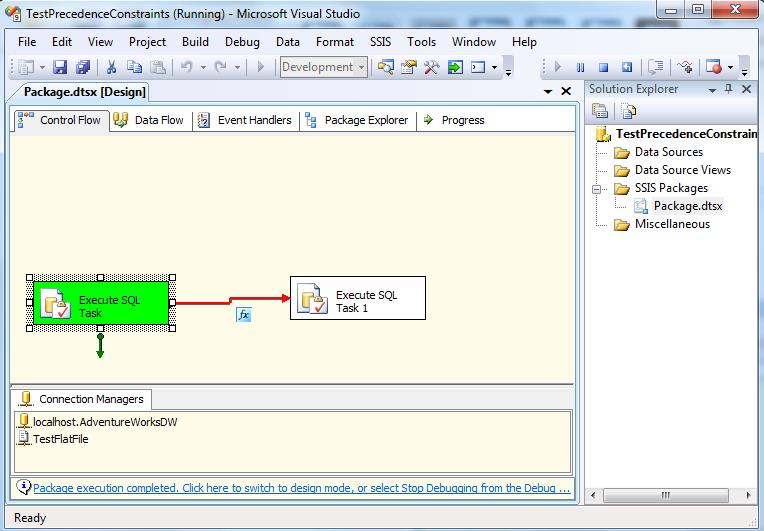Image resolution: width=764 pixels, height=531 pixels.
Task: Open the Development configuration dropdown
Action: tap(361, 68)
